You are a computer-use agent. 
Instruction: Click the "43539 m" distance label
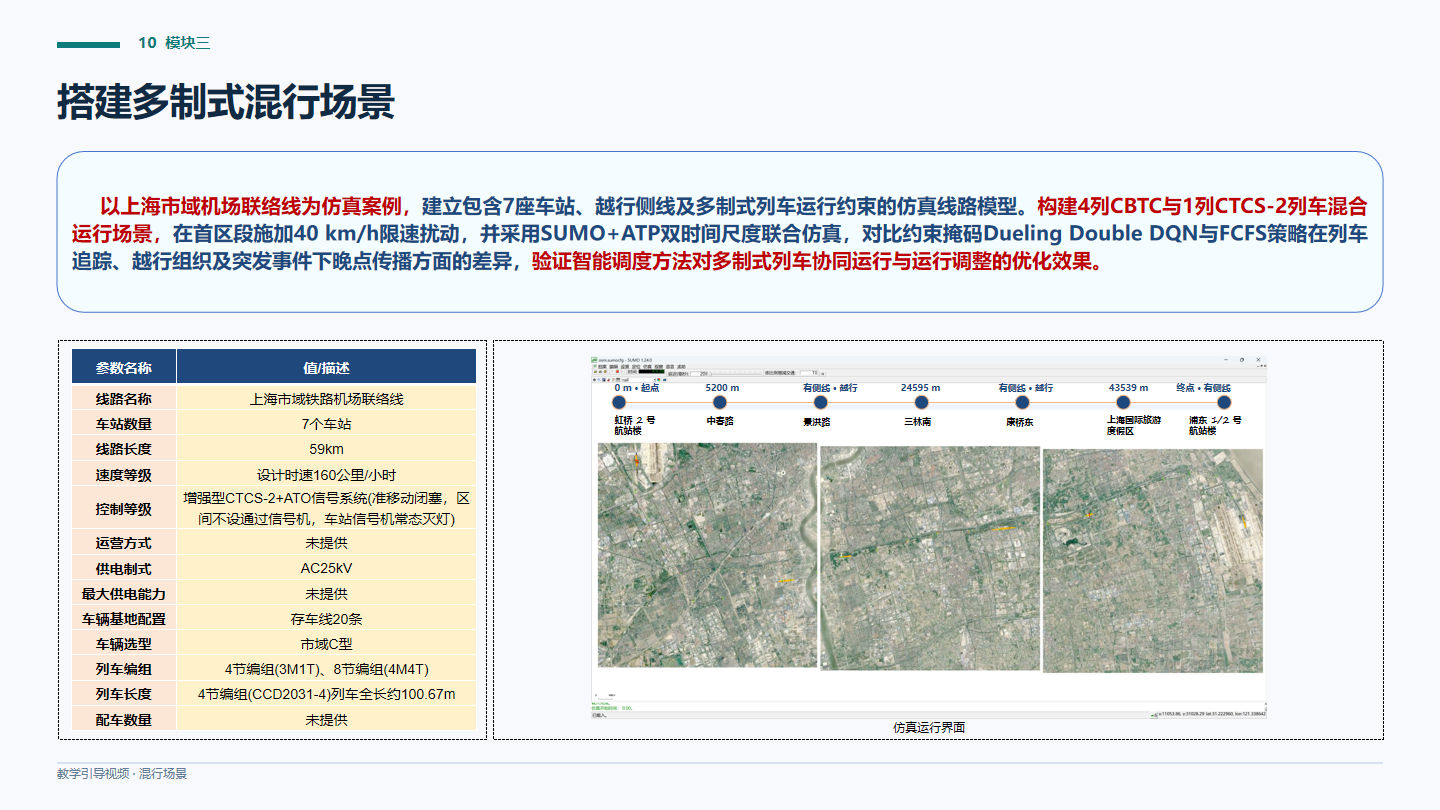pos(1128,387)
